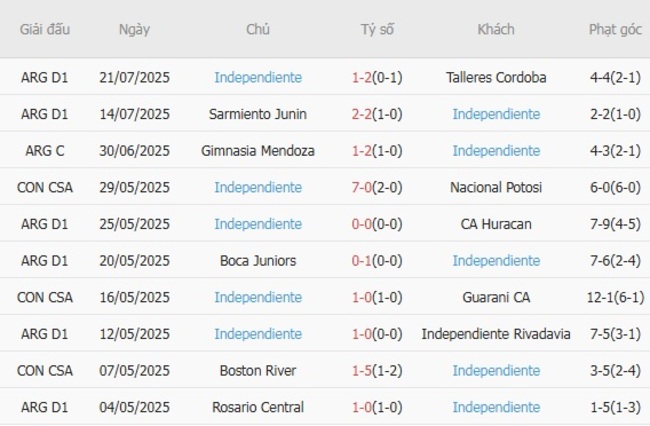
Task: Open the Rosario Central team link
Action: (x=257, y=408)
